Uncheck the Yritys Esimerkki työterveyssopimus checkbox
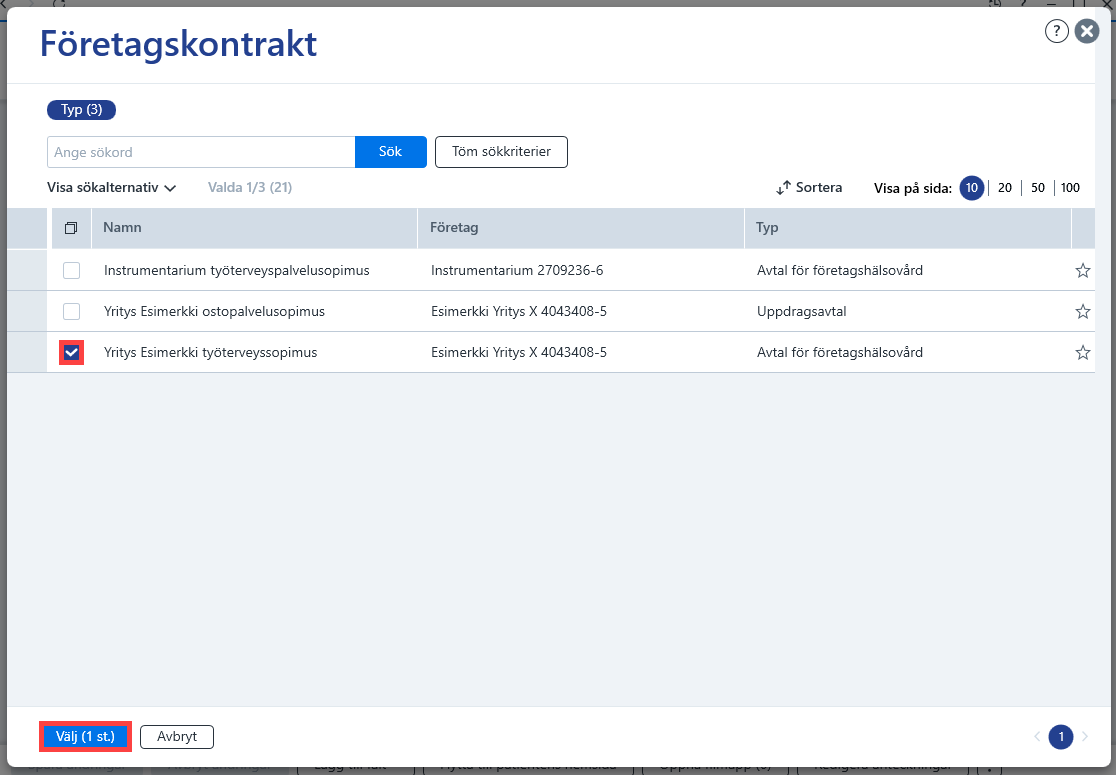1116x775 pixels. [x=71, y=352]
